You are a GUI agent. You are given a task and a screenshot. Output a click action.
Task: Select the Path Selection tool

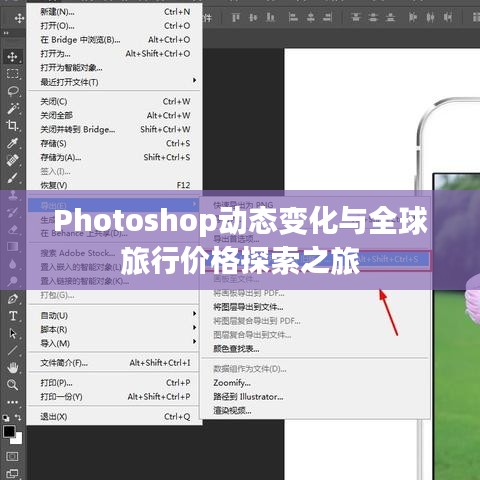(13, 333)
